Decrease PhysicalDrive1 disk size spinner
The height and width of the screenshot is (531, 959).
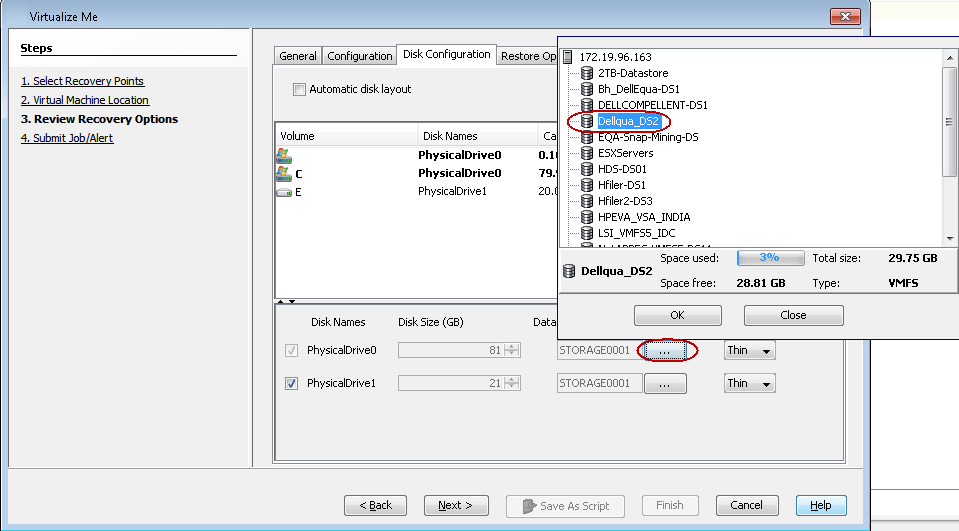(513, 387)
